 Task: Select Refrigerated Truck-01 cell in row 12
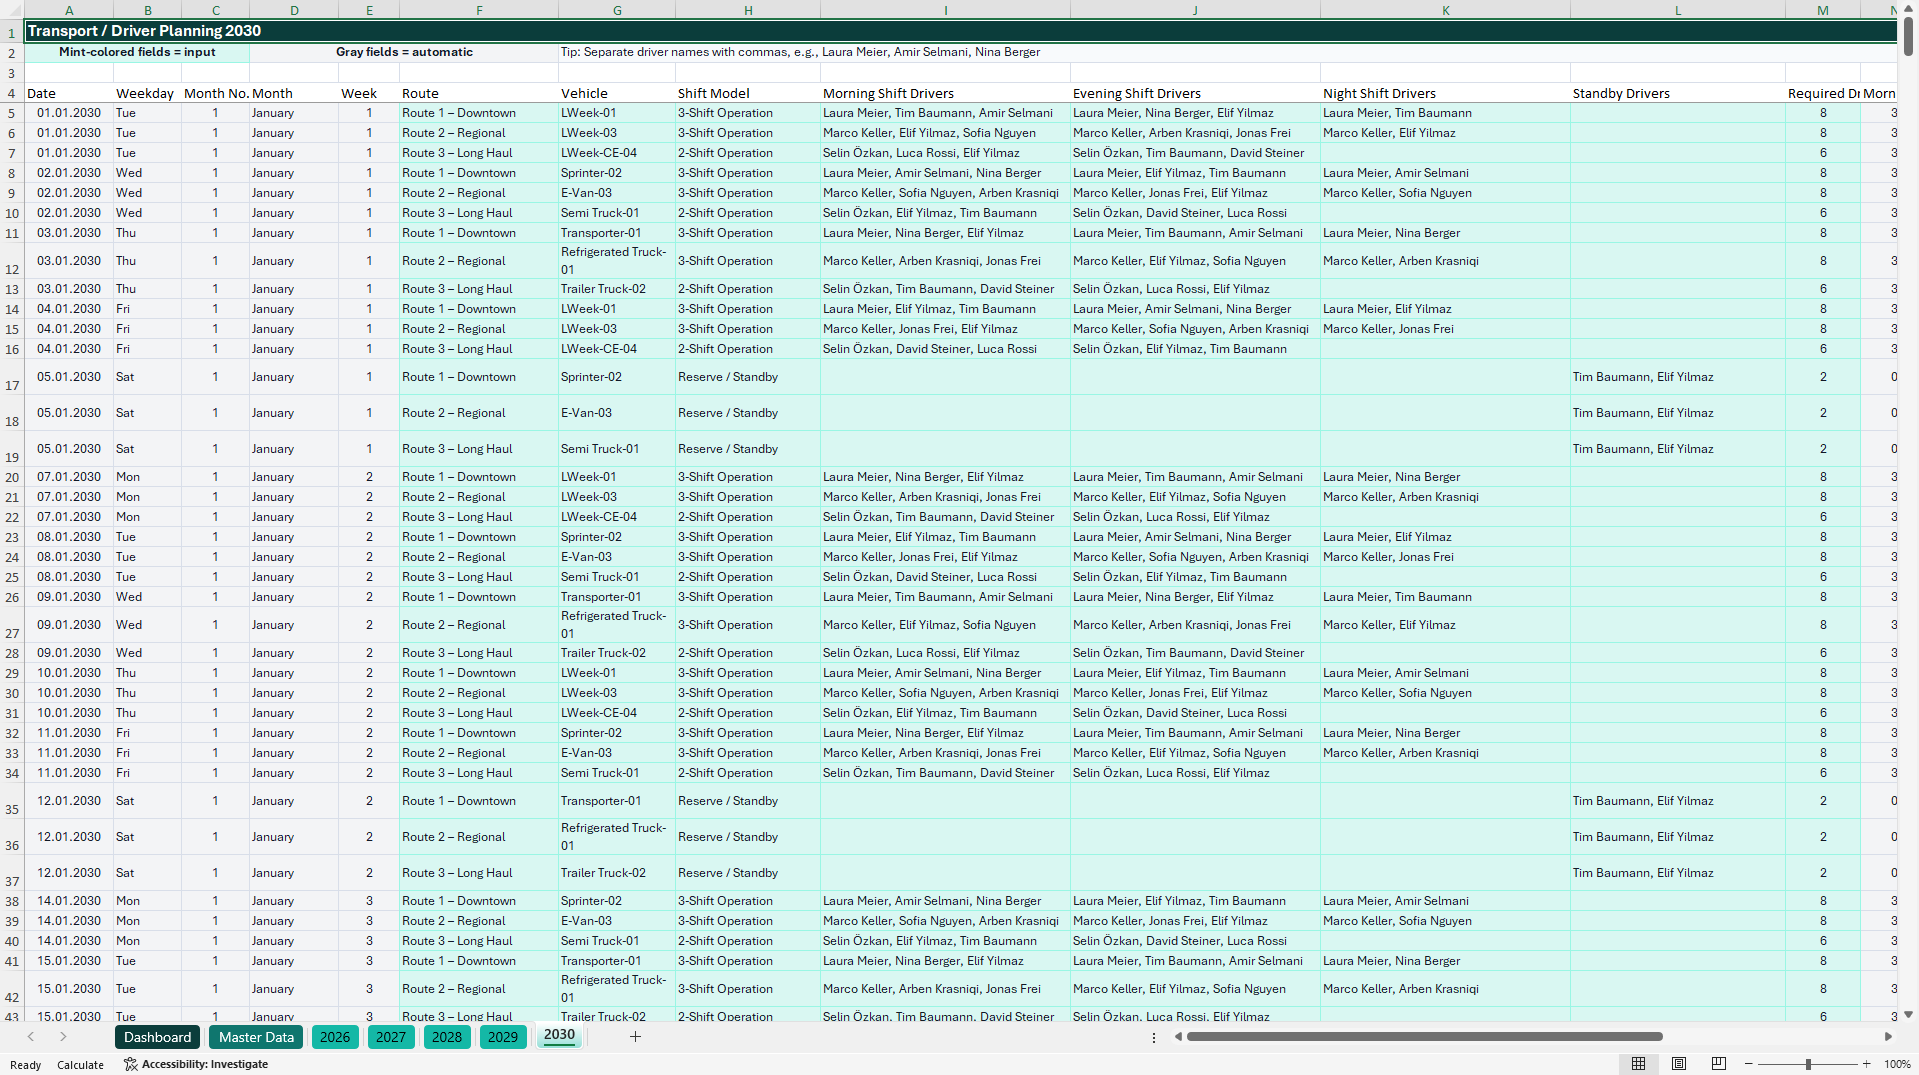617,261
